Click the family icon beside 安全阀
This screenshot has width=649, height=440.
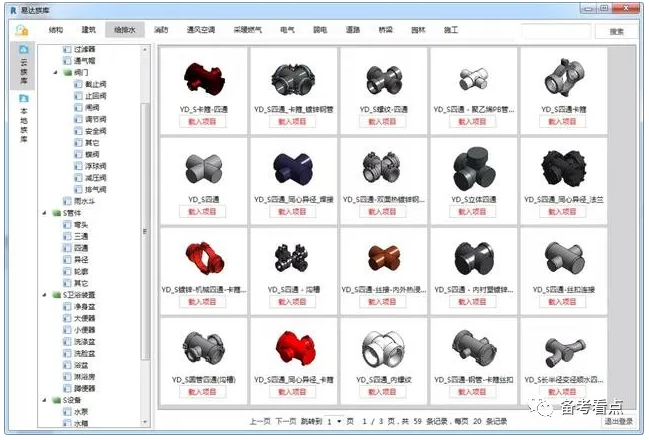click(78, 131)
